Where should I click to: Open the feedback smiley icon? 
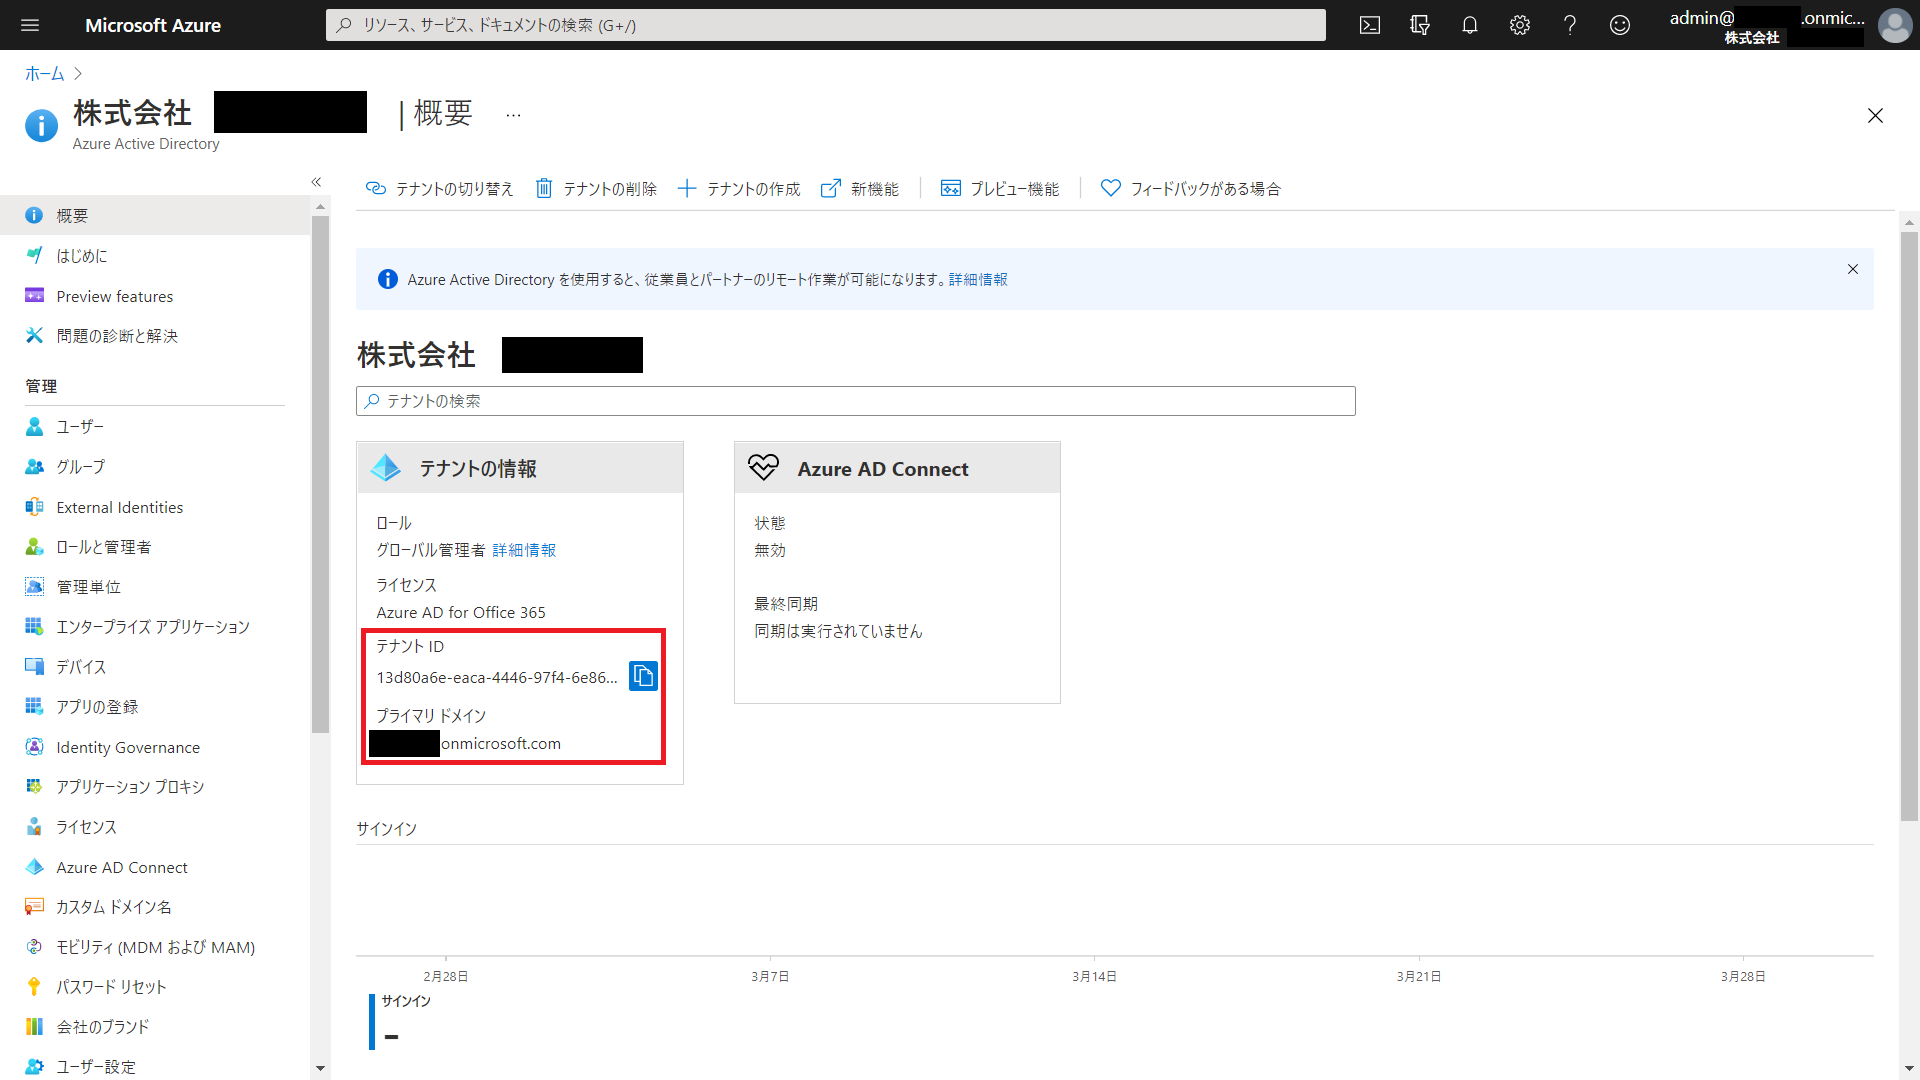point(1620,25)
